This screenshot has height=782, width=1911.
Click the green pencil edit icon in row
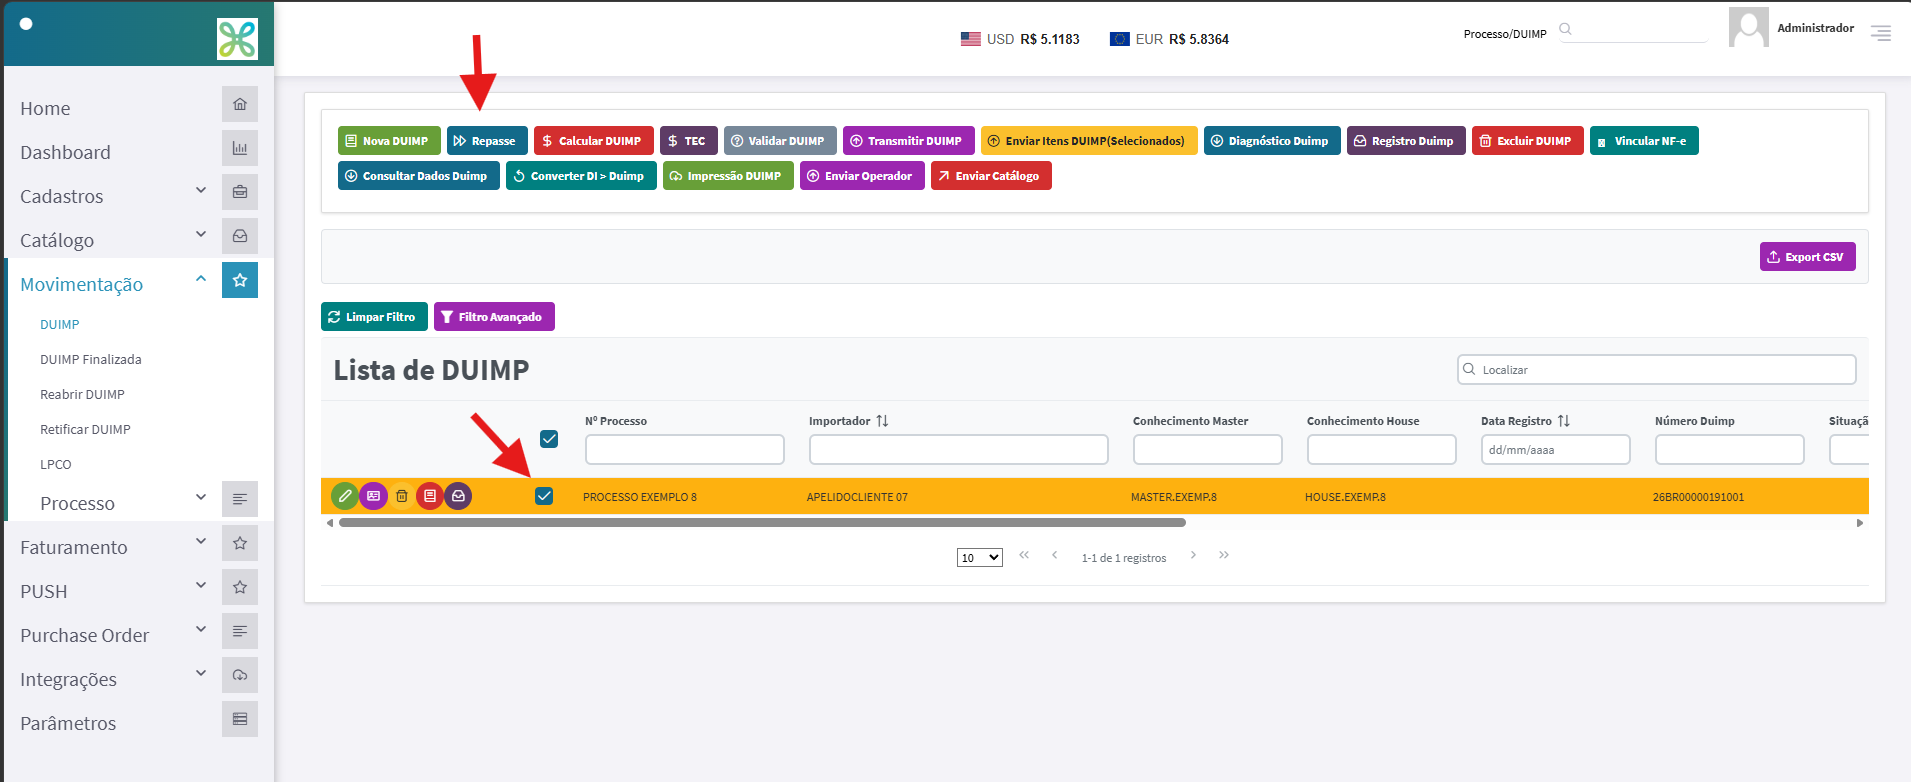click(345, 496)
